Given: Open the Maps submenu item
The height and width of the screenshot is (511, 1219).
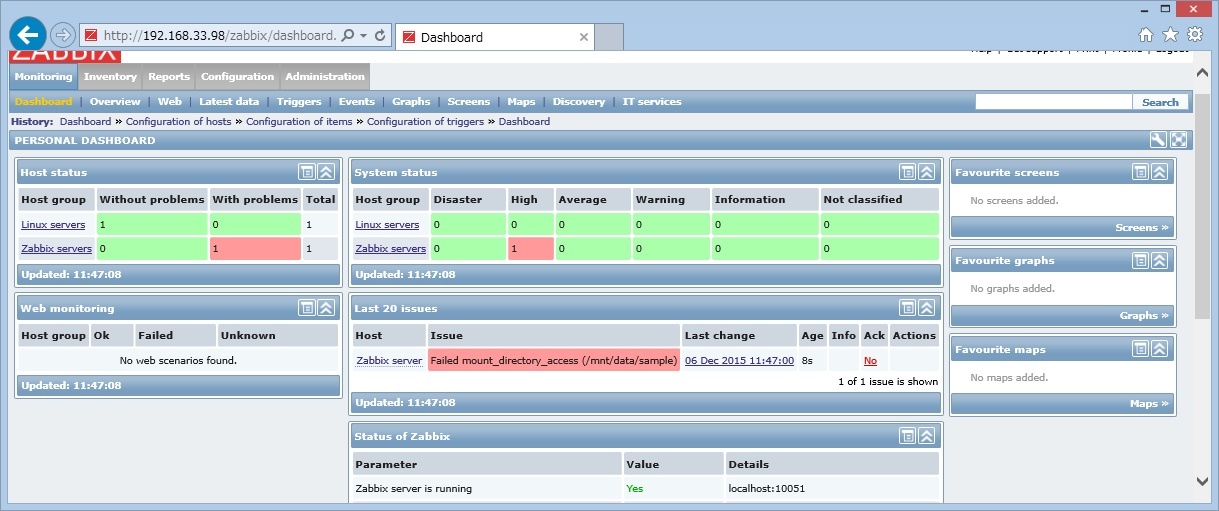Looking at the screenshot, I should pyautogui.click(x=521, y=102).
